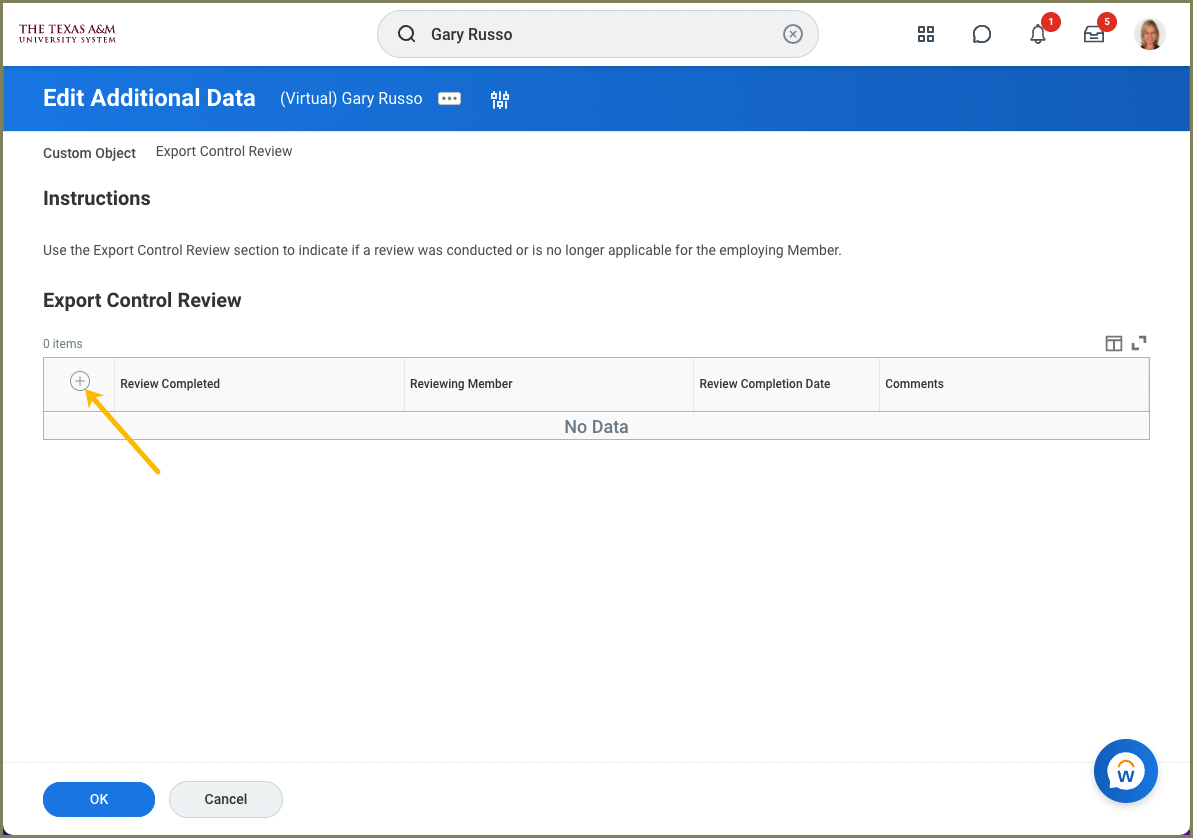Click the Texas A&M University System logo
Viewport: 1193px width, 838px height.
coord(67,34)
